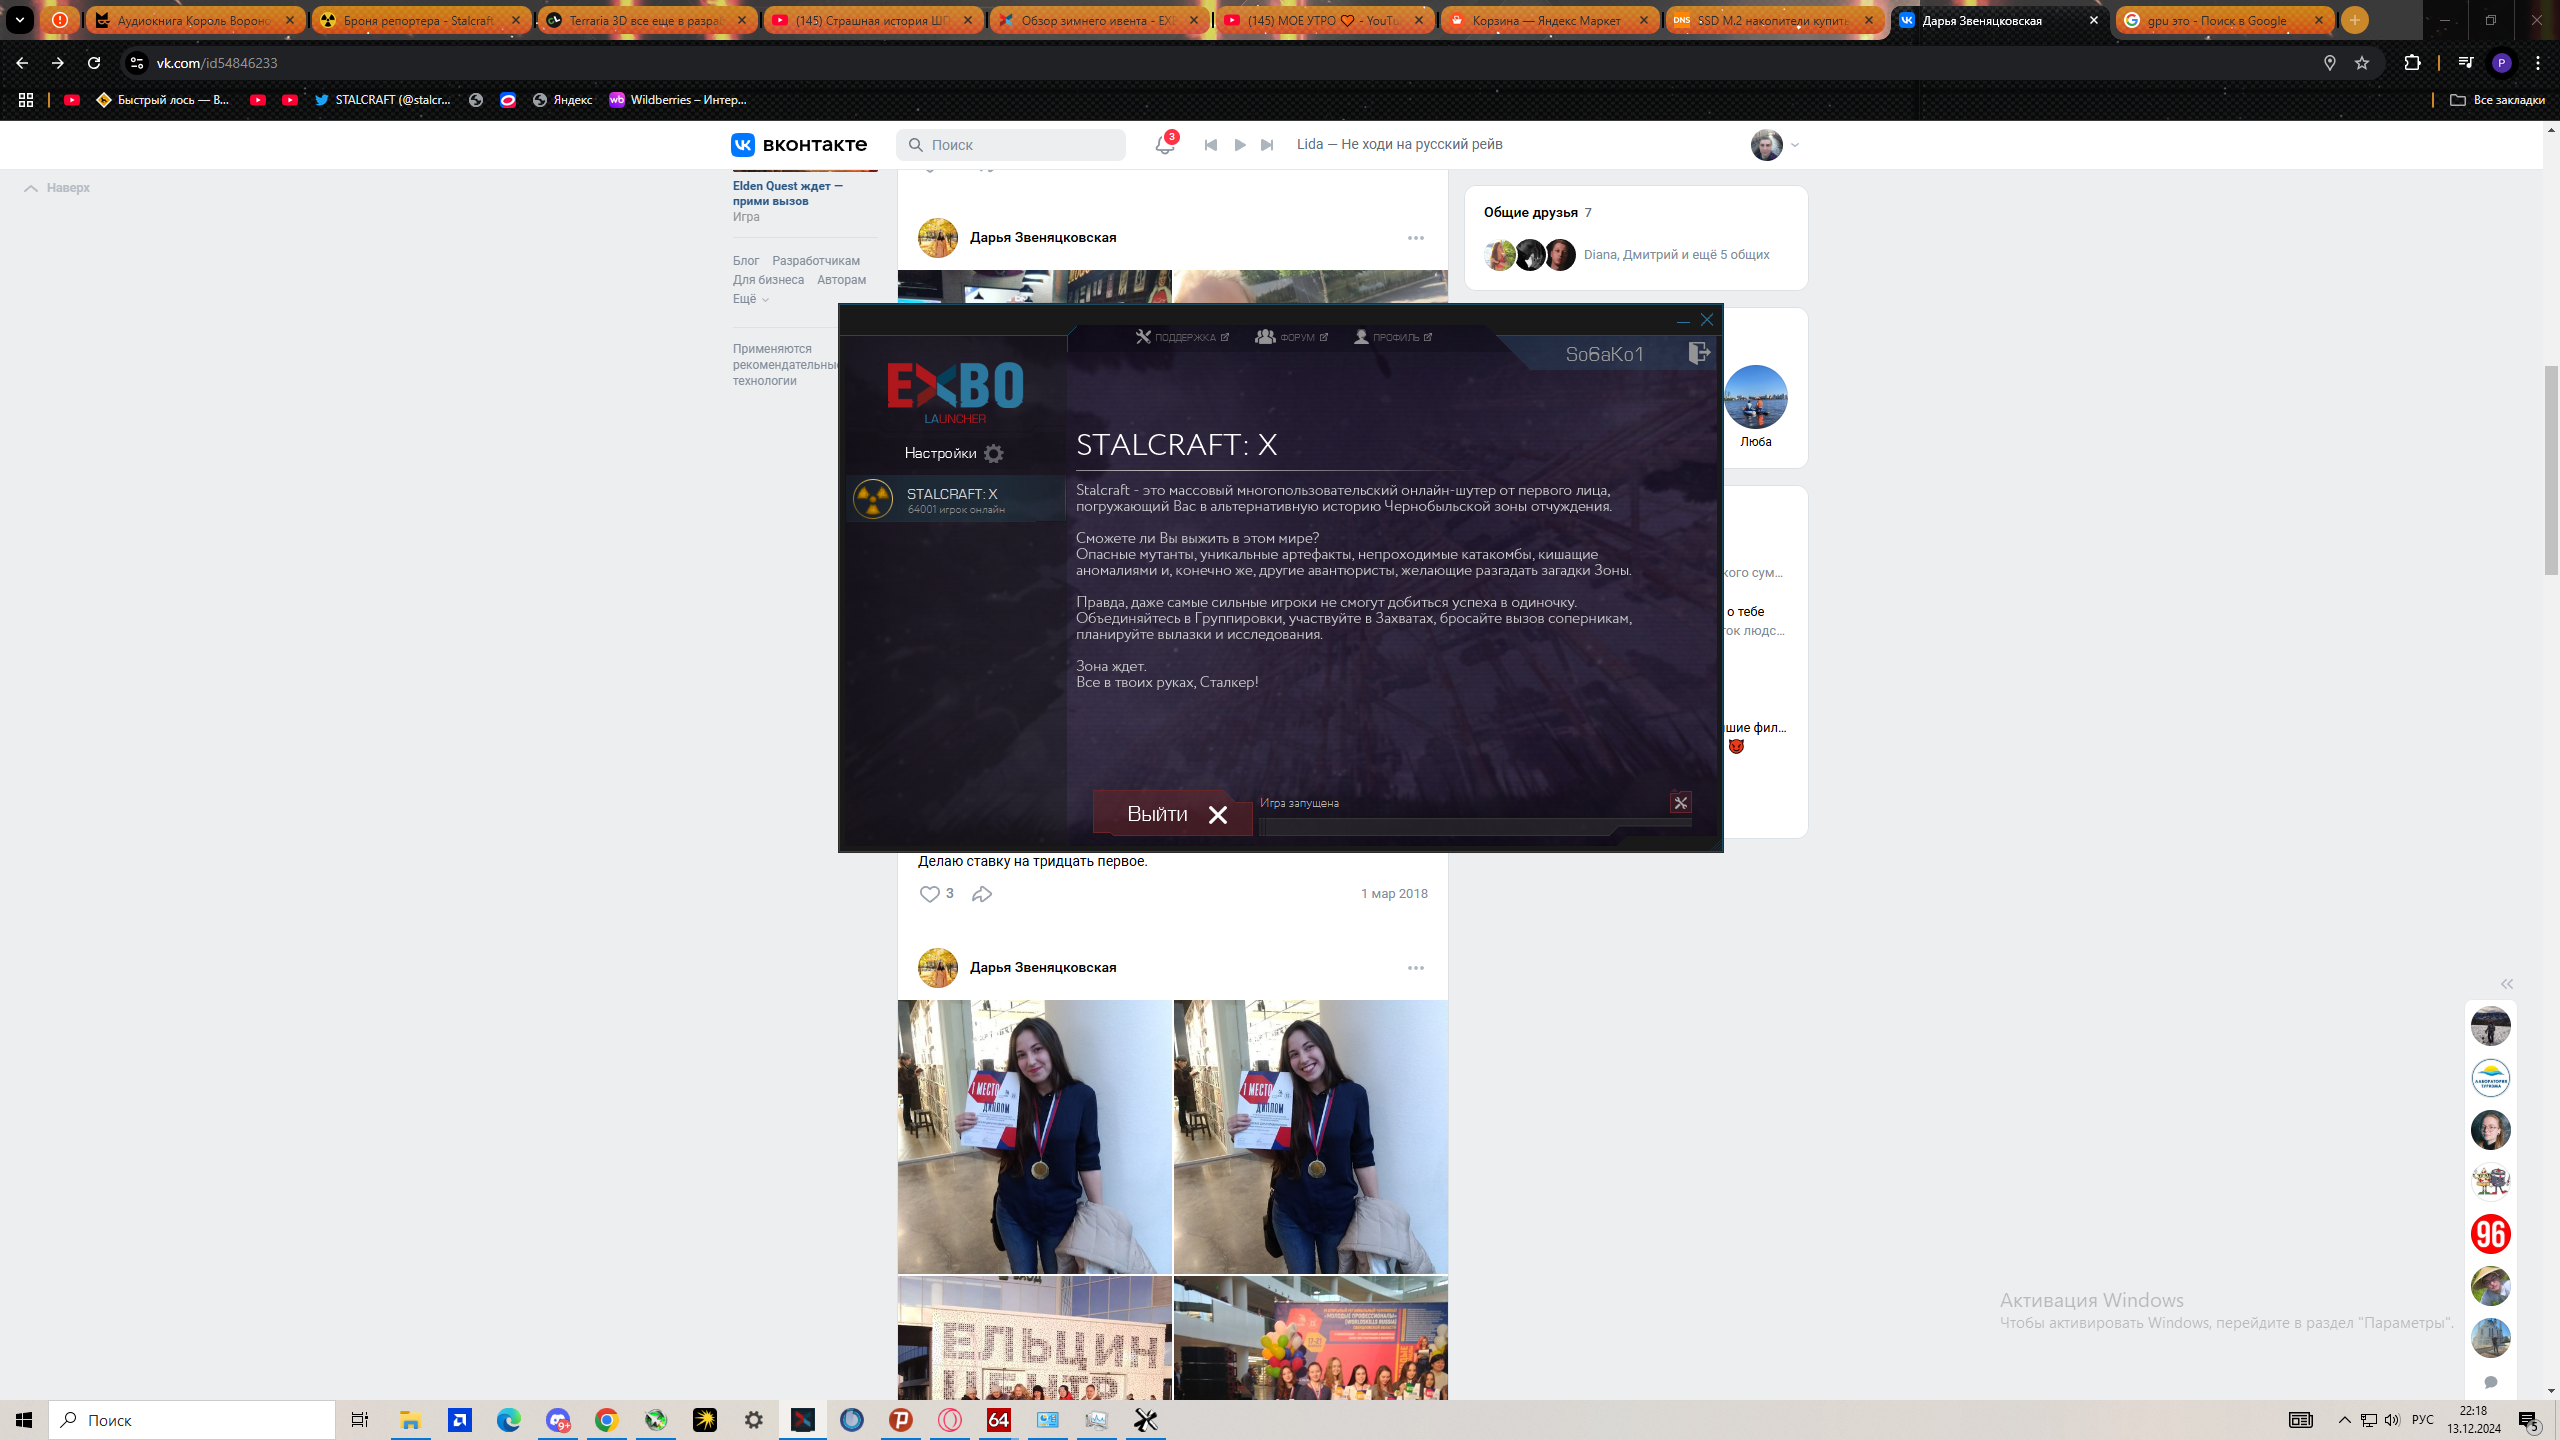
Task: Open Windows Start menu
Action: click(x=24, y=1420)
